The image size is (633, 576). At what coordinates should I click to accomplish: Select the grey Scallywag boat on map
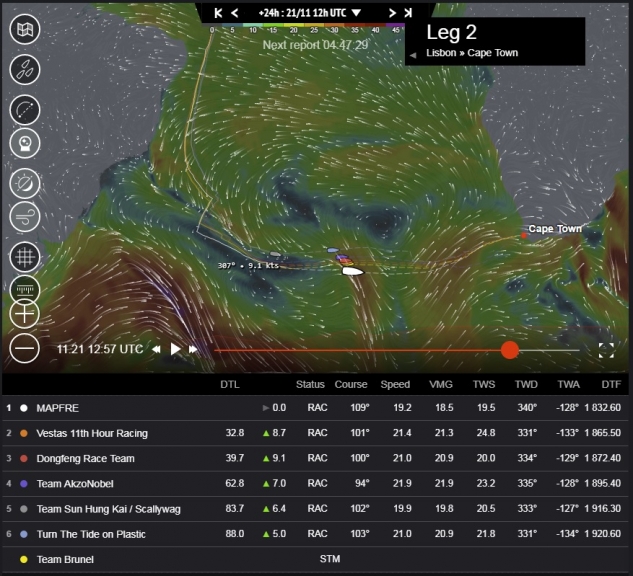275,254
